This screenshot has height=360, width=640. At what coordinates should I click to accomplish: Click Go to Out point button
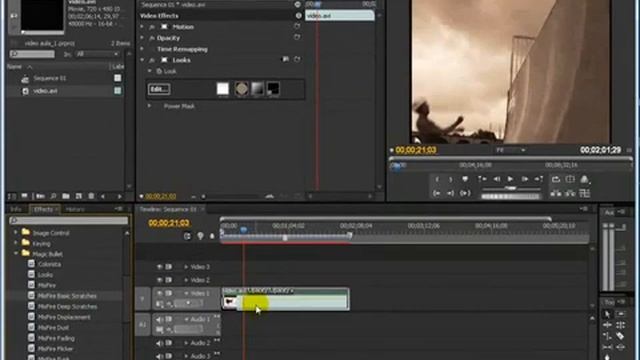coord(451,193)
